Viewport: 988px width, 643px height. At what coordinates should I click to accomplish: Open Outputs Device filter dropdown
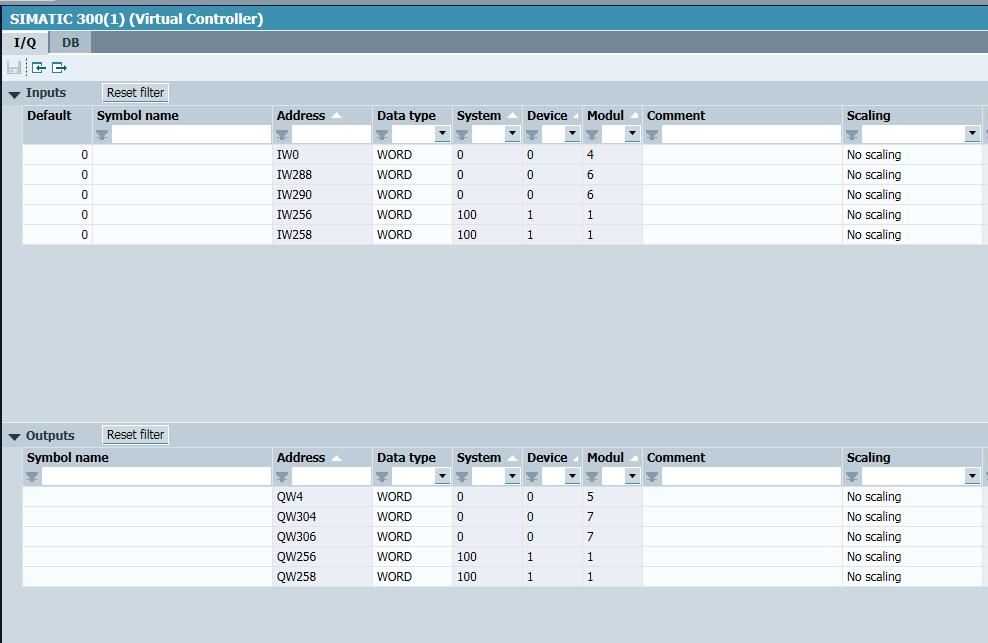[x=572, y=476]
